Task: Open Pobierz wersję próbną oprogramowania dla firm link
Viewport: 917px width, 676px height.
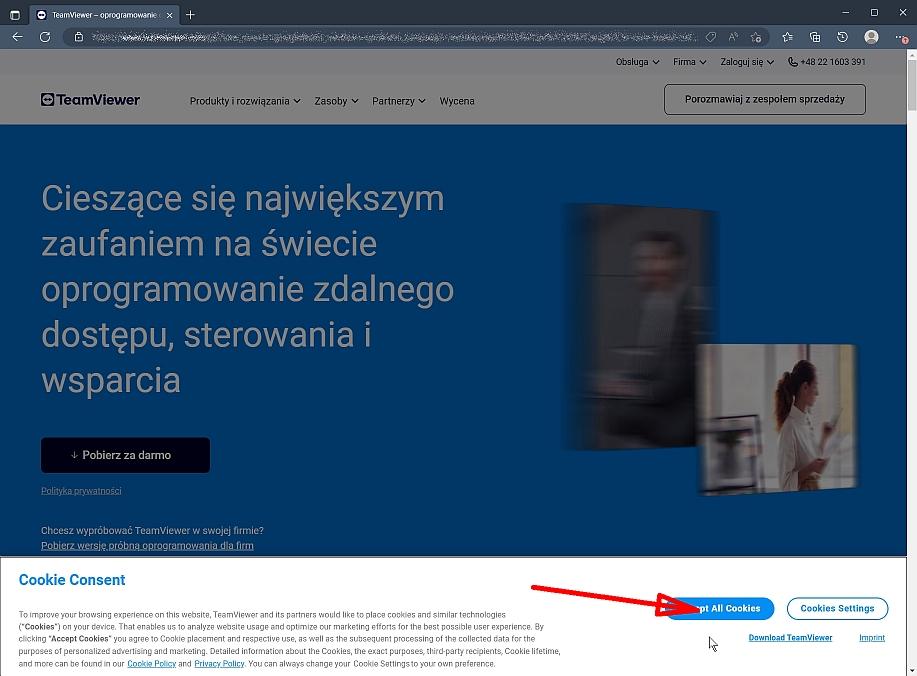Action: (x=147, y=546)
